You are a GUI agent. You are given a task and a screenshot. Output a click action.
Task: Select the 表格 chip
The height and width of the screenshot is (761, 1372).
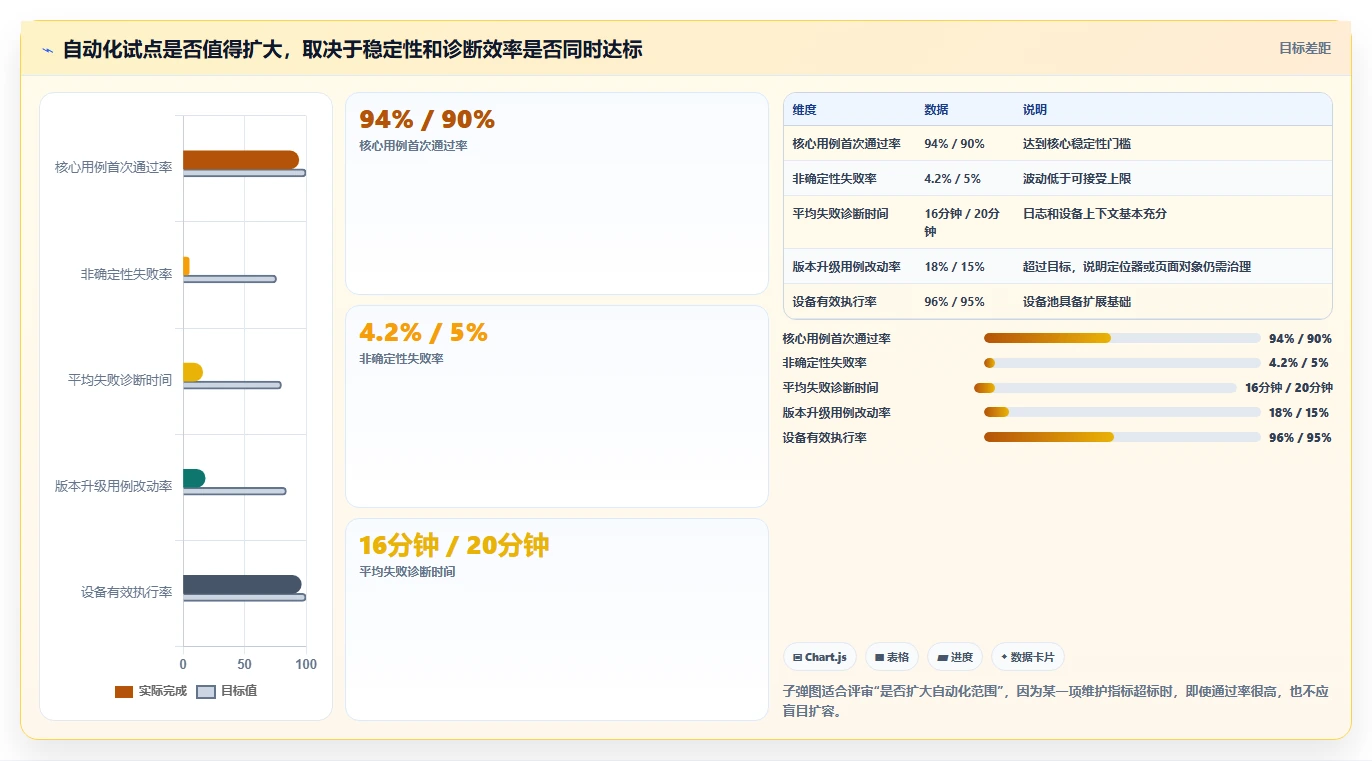point(892,657)
